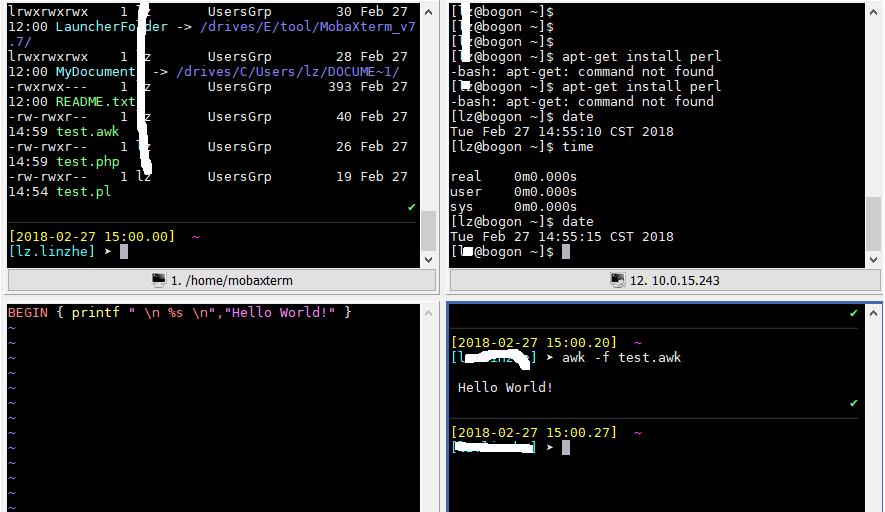
Task: Click scroll-up arrow of the /home/mobaxterm pane
Action: (428, 12)
